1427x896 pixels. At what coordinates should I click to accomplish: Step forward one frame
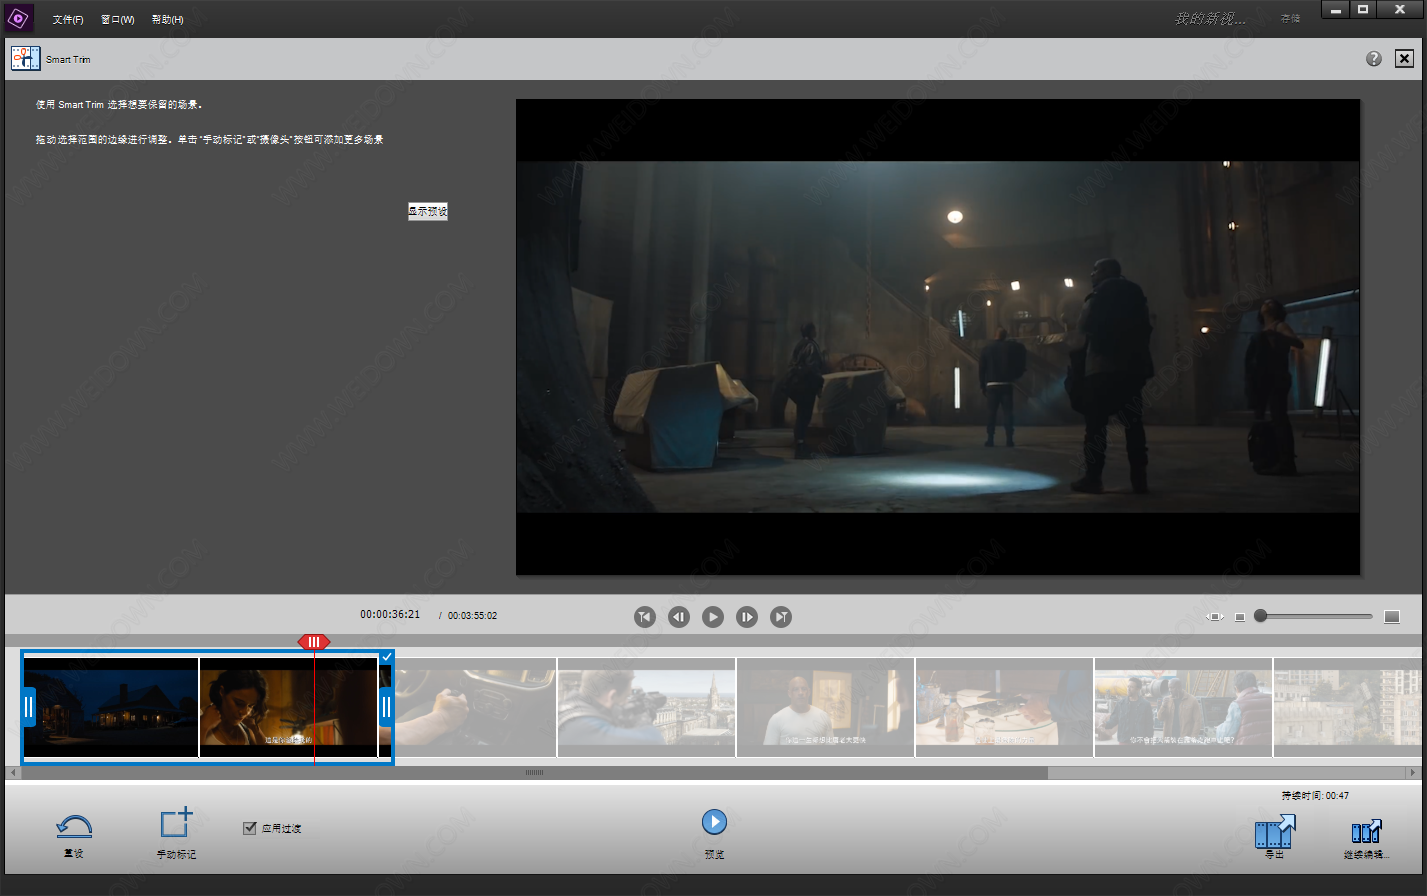point(747,617)
